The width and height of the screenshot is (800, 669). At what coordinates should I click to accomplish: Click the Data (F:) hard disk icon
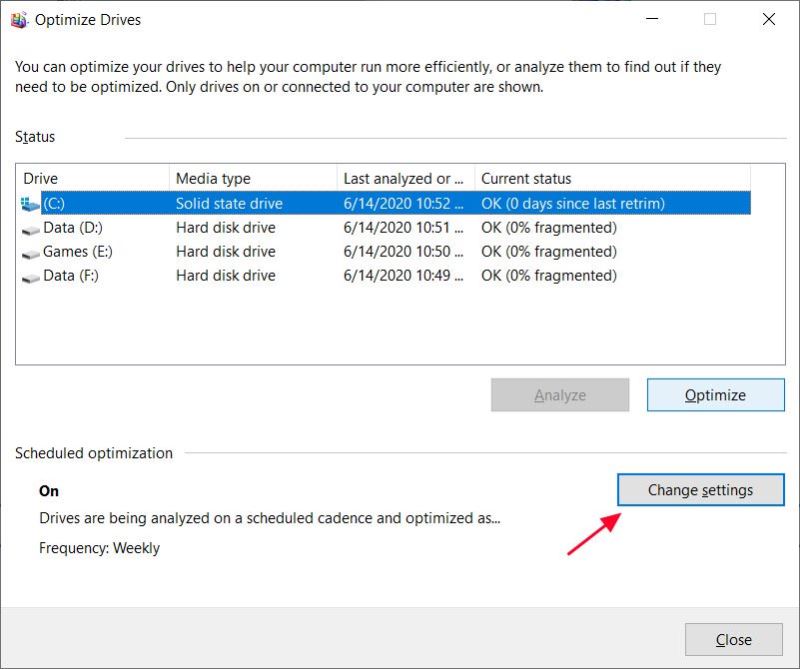[x=30, y=275]
